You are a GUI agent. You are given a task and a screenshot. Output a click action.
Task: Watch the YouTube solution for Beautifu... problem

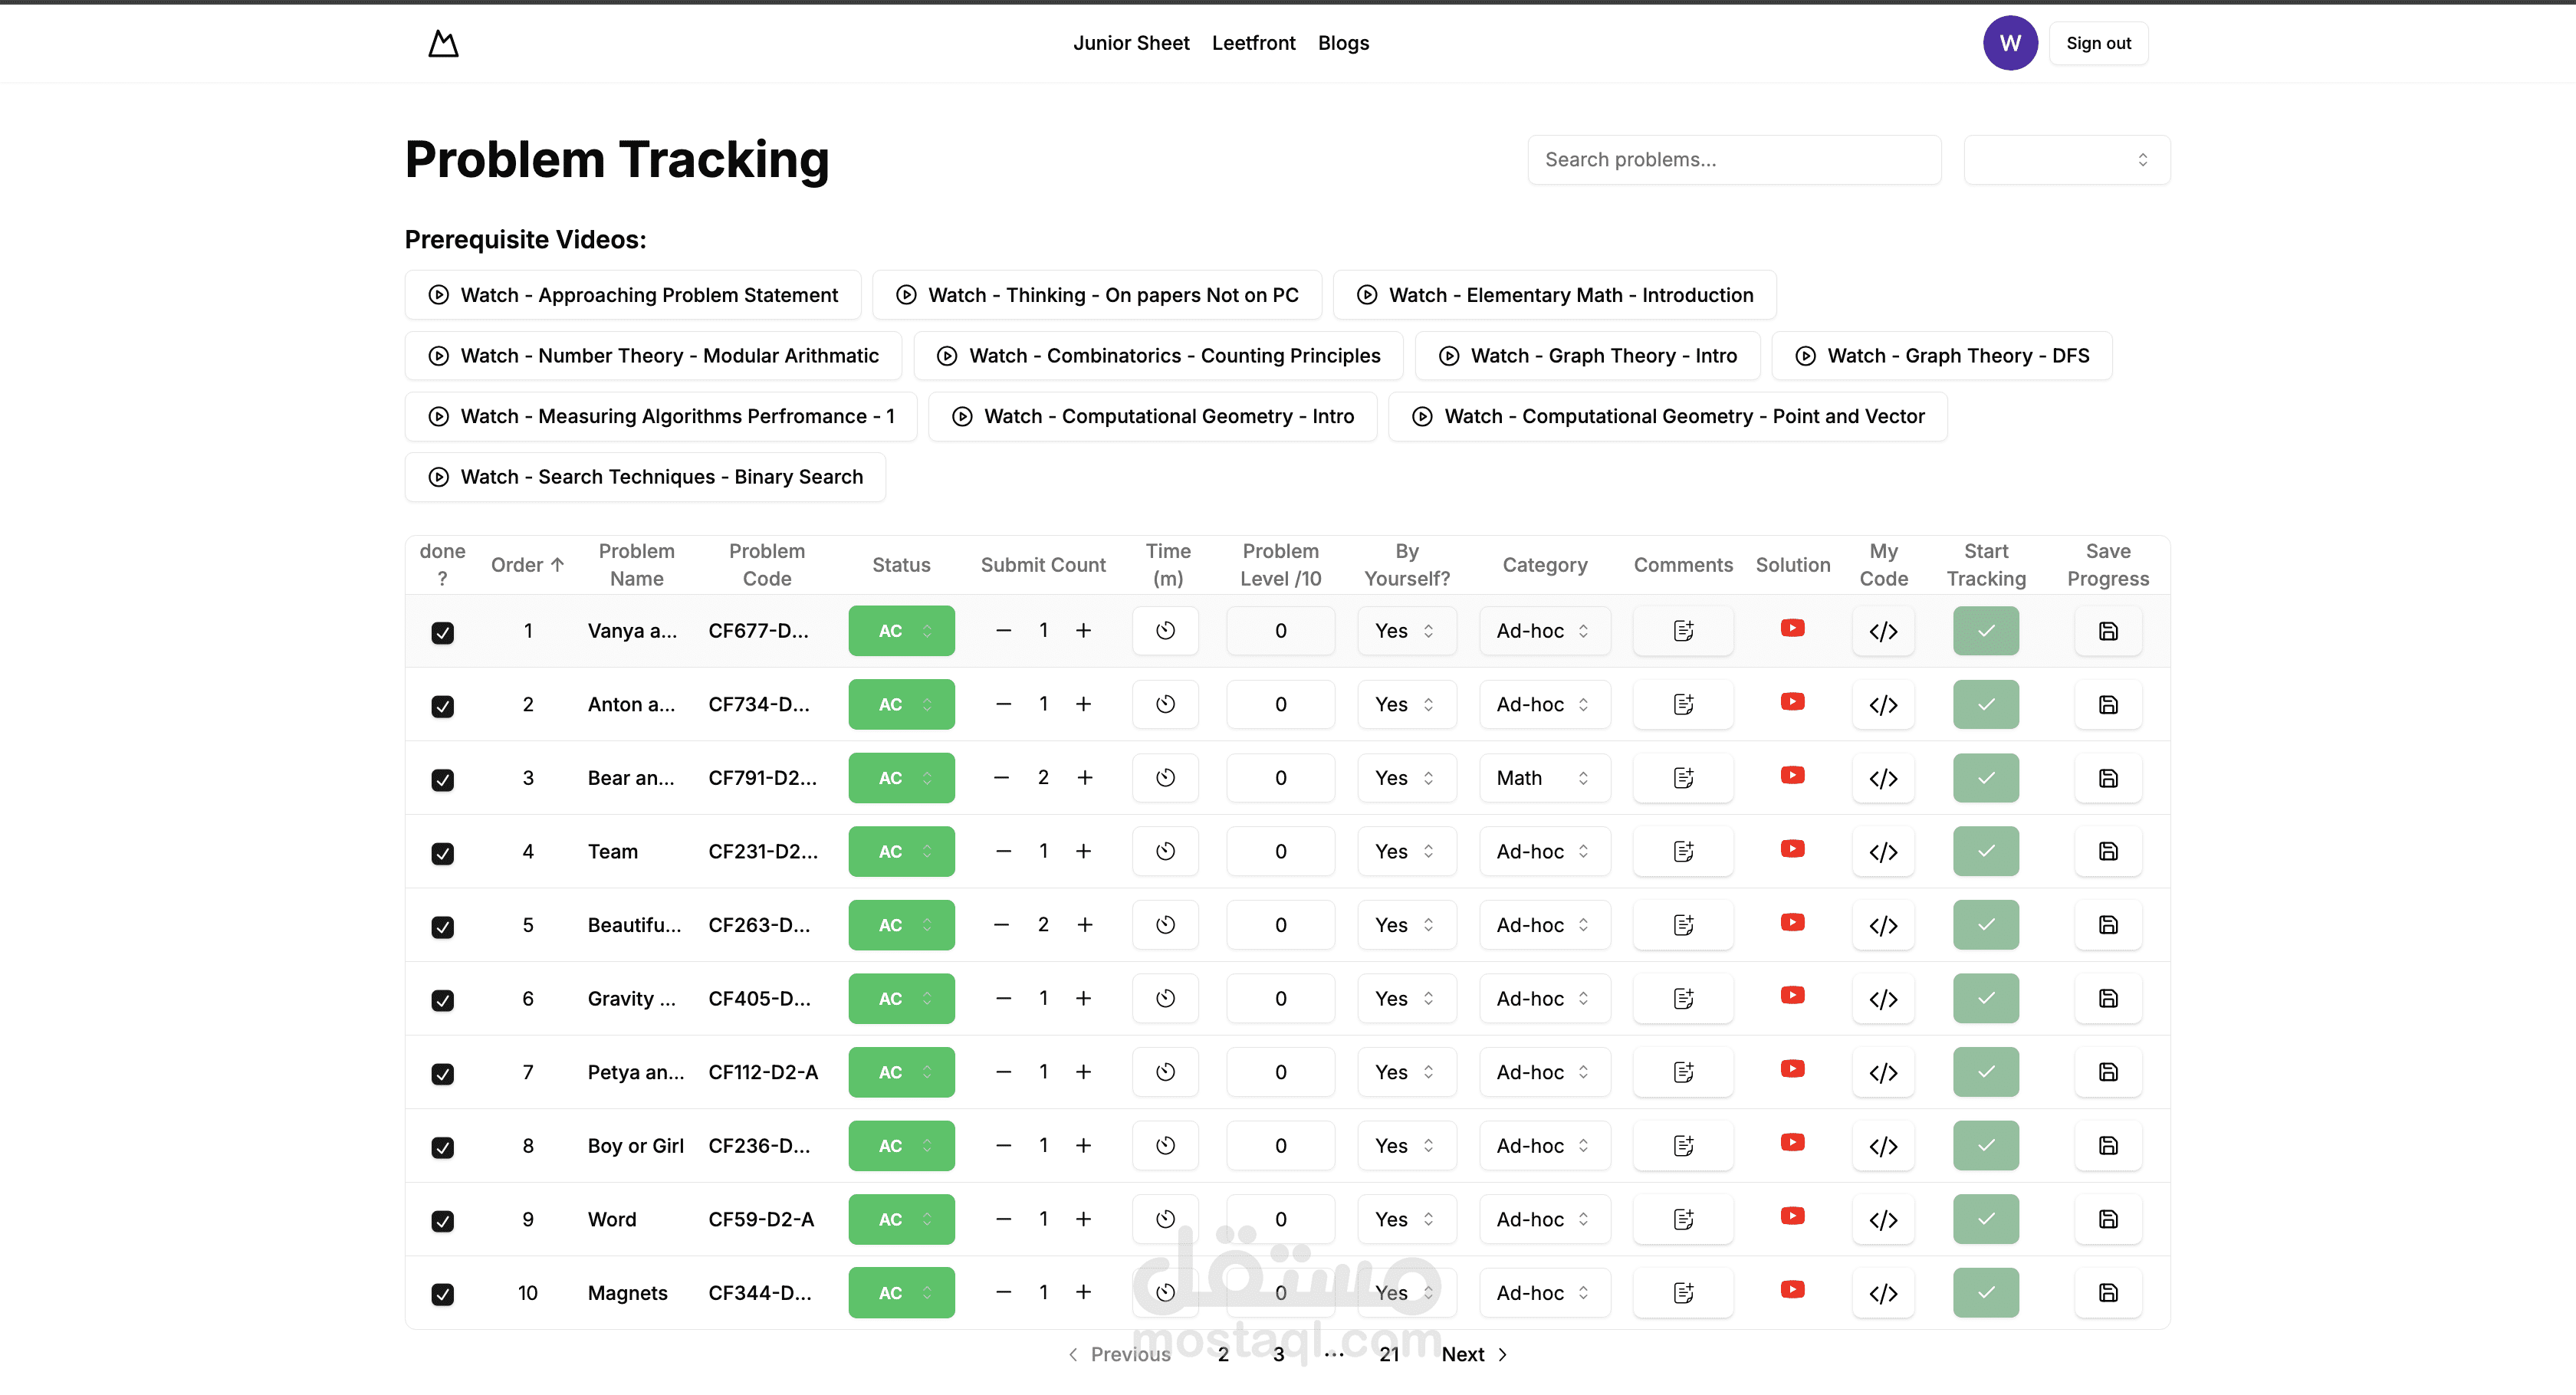[1792, 922]
